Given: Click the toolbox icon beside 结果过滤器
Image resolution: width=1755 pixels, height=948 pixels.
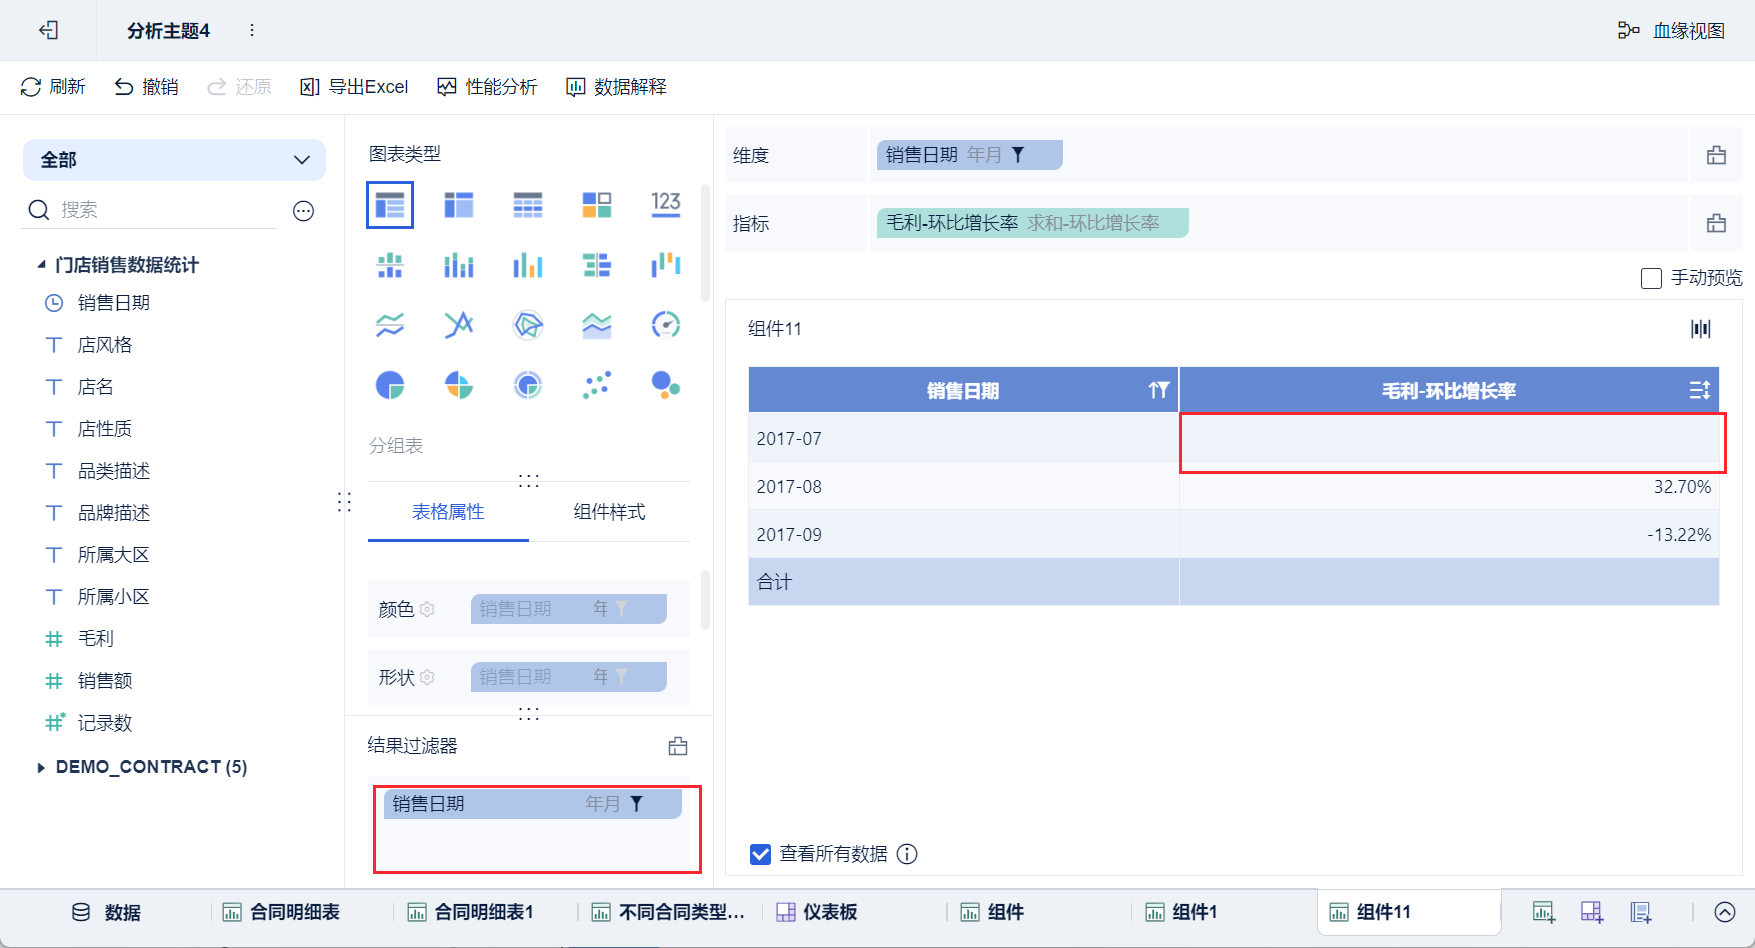Looking at the screenshot, I should (x=678, y=746).
